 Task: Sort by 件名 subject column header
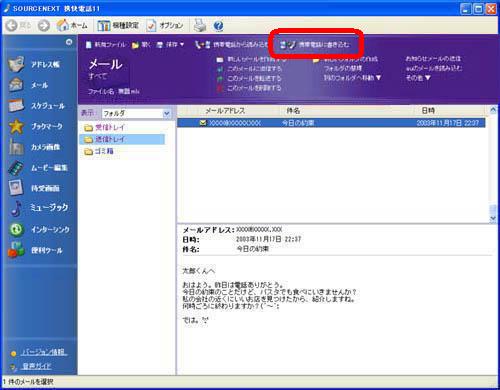click(x=293, y=111)
